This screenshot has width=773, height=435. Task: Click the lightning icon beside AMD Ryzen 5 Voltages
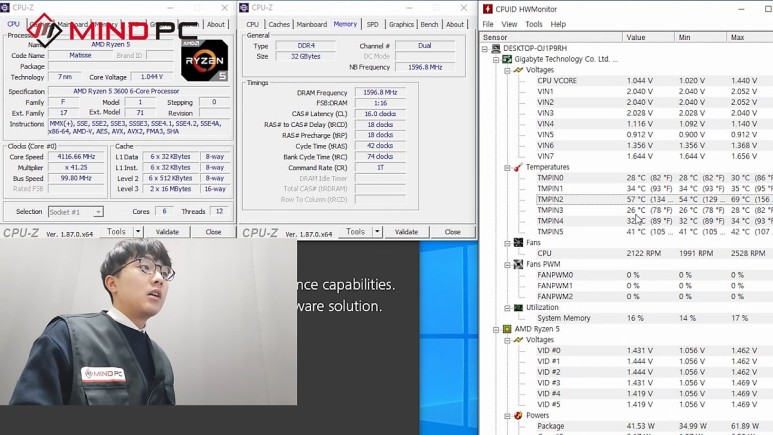[x=518, y=340]
